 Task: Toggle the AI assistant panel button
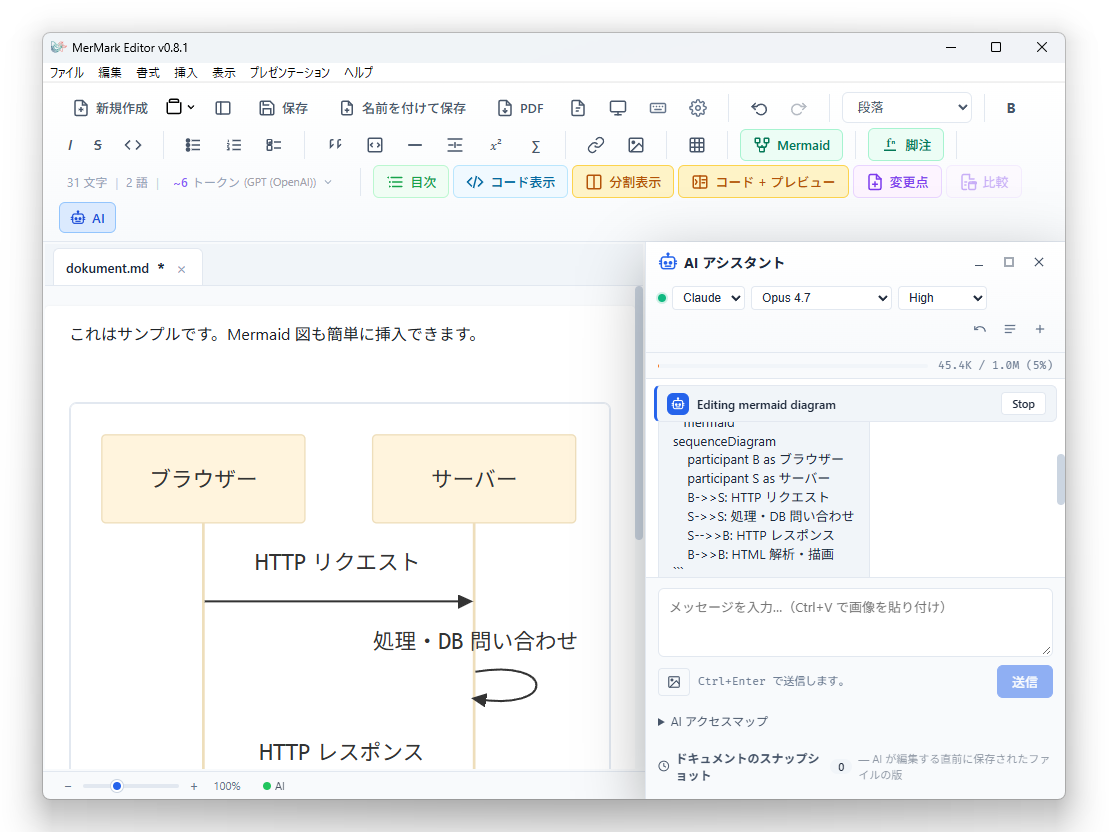[88, 218]
